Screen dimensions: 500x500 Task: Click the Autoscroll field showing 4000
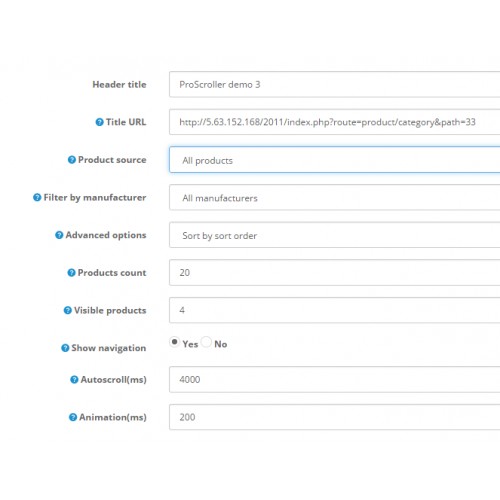pyautogui.click(x=334, y=380)
